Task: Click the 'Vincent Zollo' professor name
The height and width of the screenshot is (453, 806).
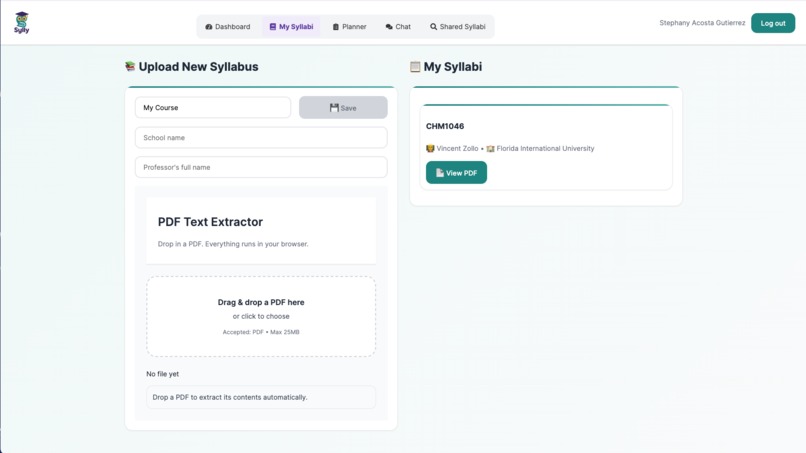Action: point(457,149)
